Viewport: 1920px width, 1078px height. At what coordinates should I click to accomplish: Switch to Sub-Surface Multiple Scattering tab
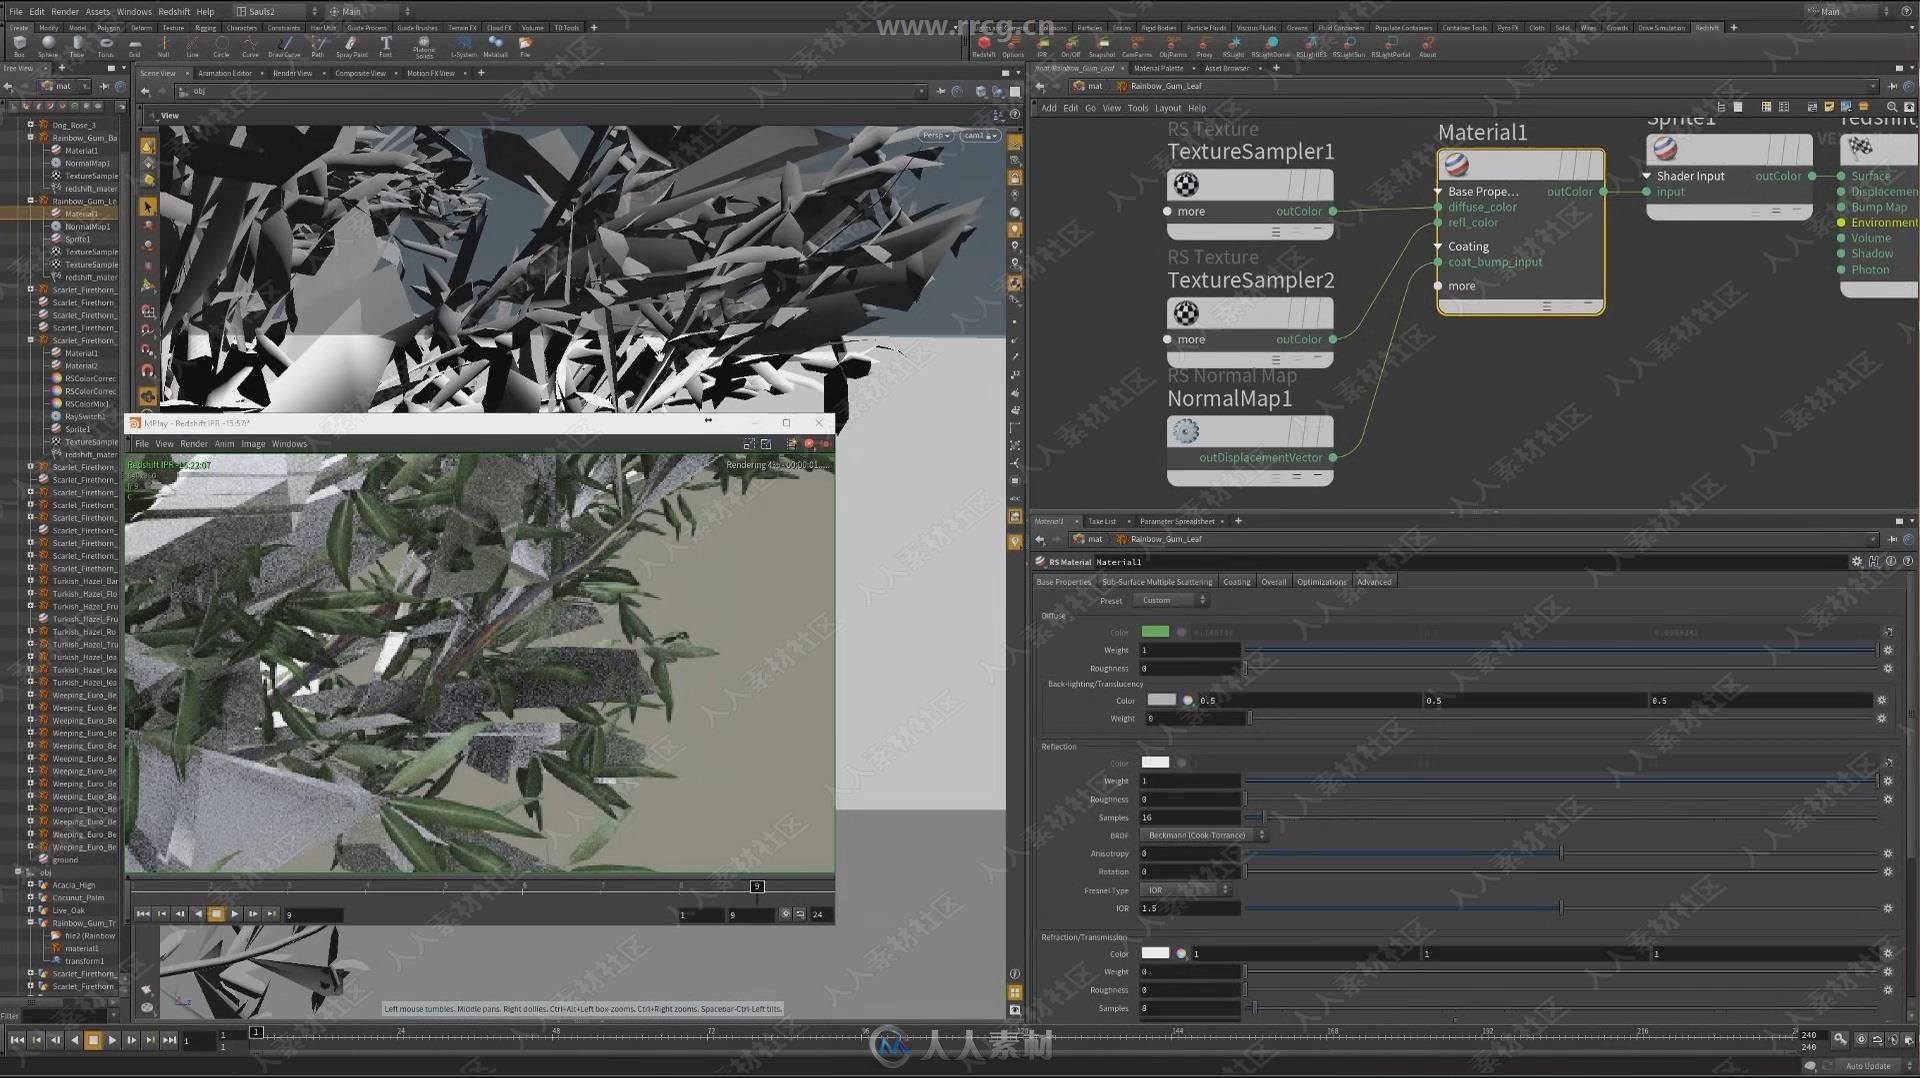pyautogui.click(x=1157, y=581)
